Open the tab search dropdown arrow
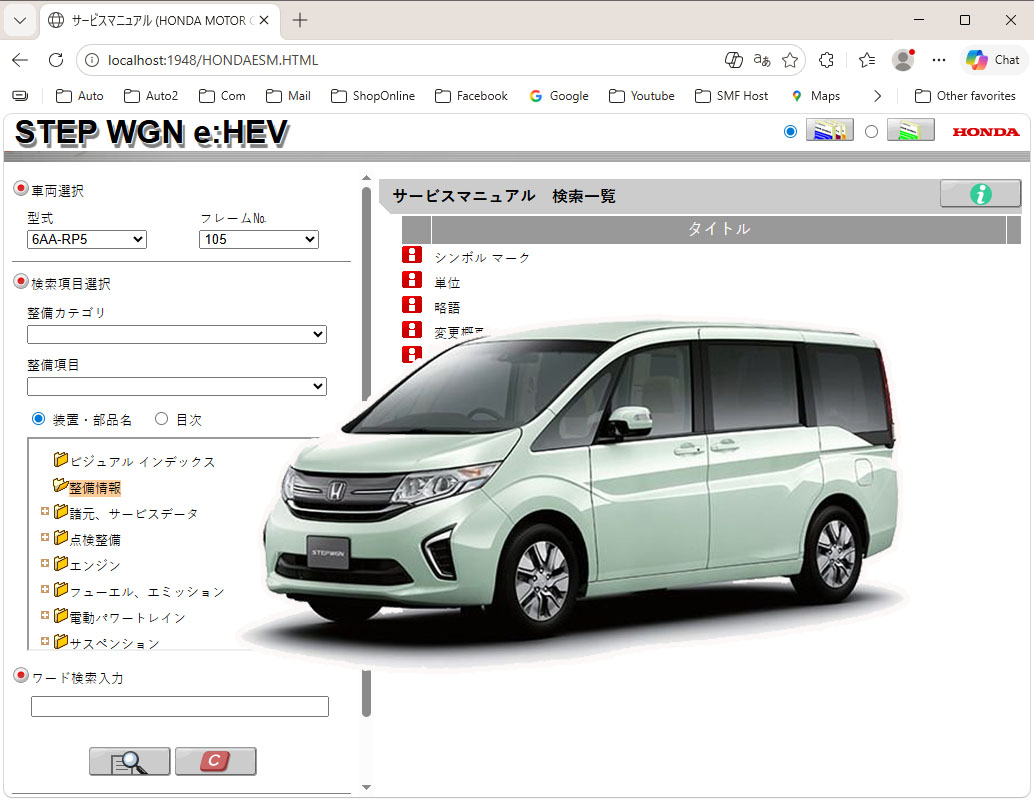This screenshot has width=1034, height=801. (x=20, y=20)
